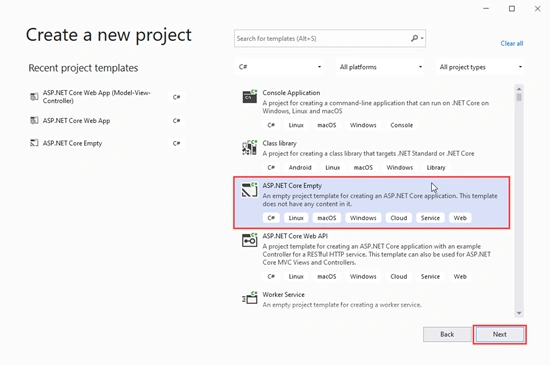550x365 pixels.
Task: Click the Console Application template icon
Action: click(249, 96)
